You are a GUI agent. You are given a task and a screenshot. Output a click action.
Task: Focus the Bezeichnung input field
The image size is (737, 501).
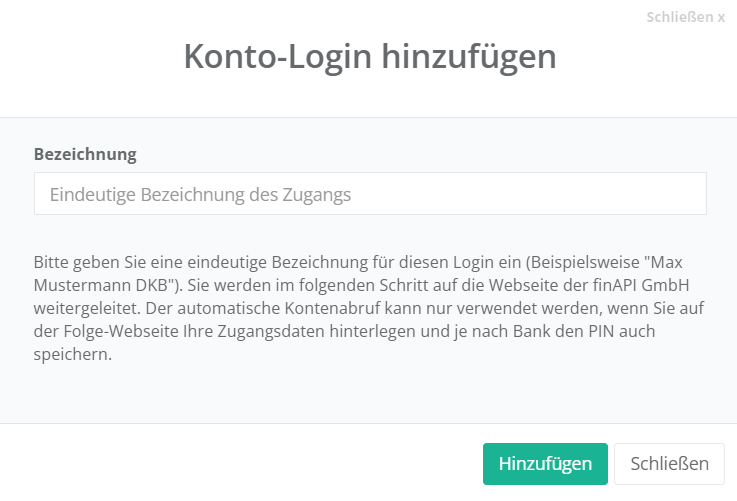point(370,194)
